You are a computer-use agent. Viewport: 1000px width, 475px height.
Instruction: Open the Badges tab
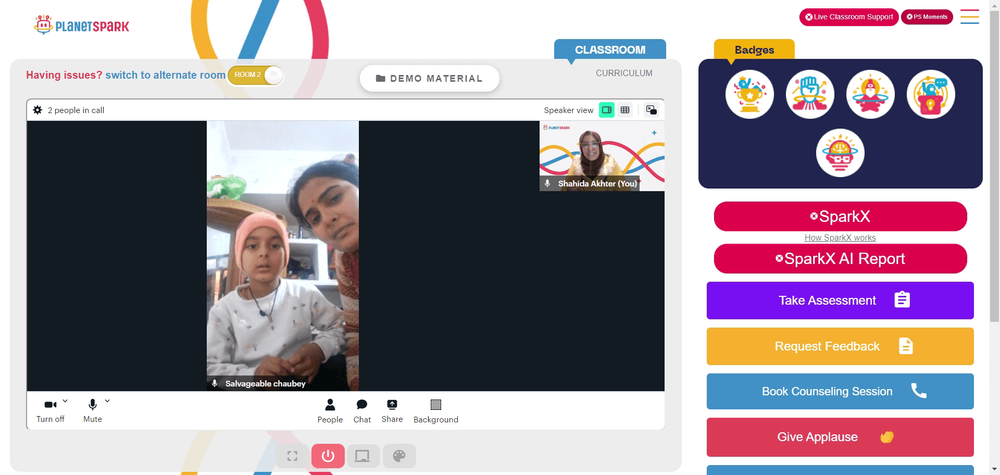(x=754, y=50)
